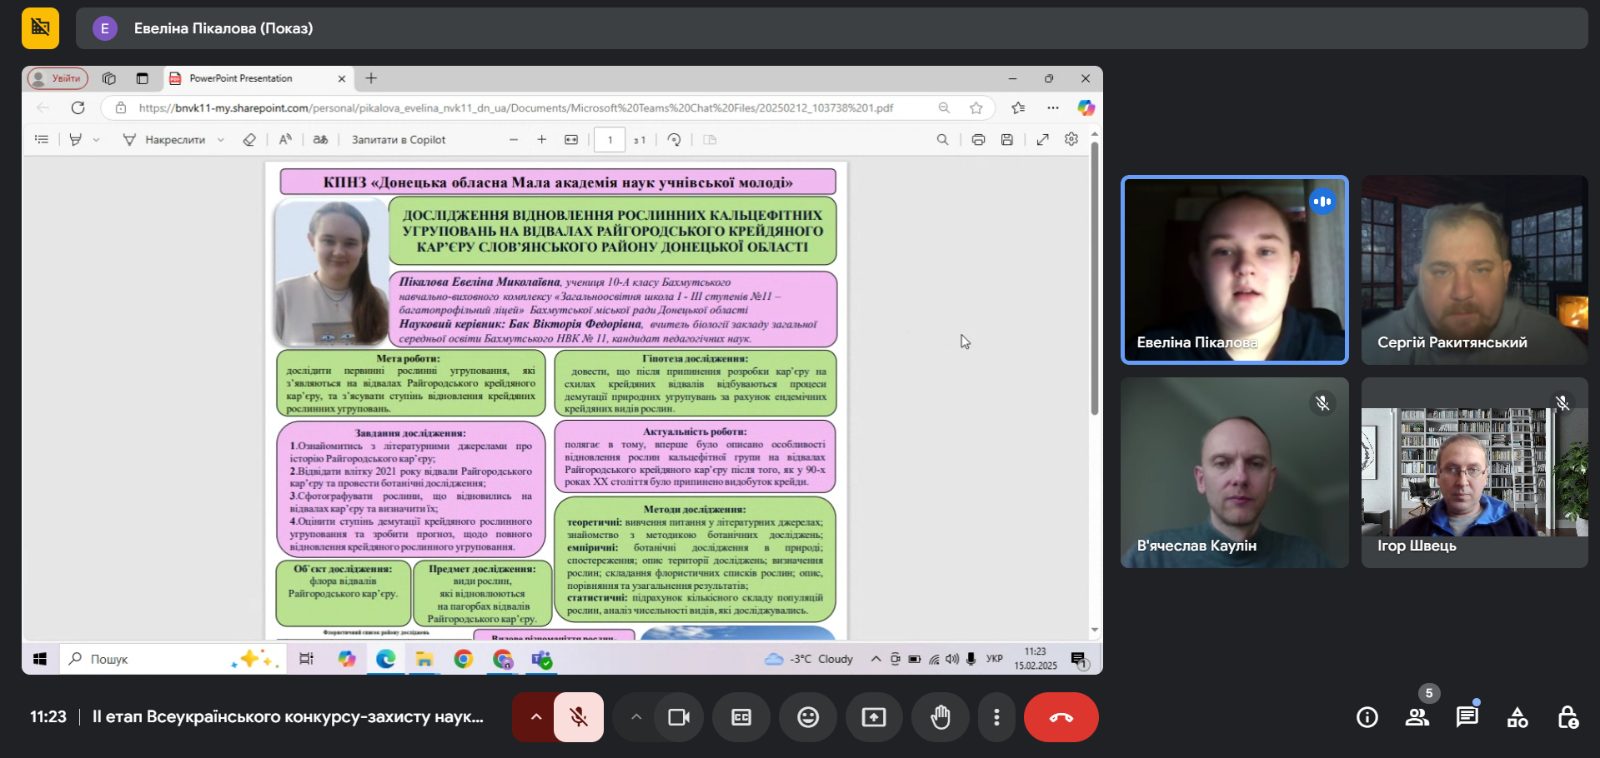The height and width of the screenshot is (758, 1600).
Task: Open more options three-dot menu
Action: (996, 717)
